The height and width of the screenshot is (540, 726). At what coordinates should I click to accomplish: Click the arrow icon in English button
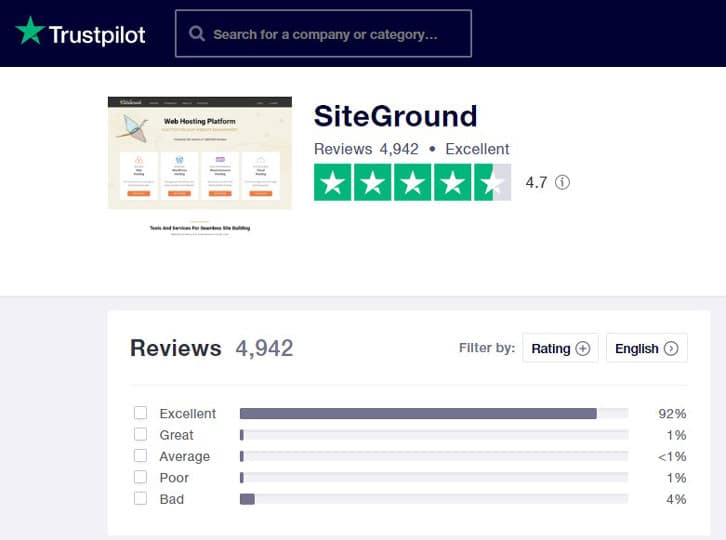(x=671, y=348)
